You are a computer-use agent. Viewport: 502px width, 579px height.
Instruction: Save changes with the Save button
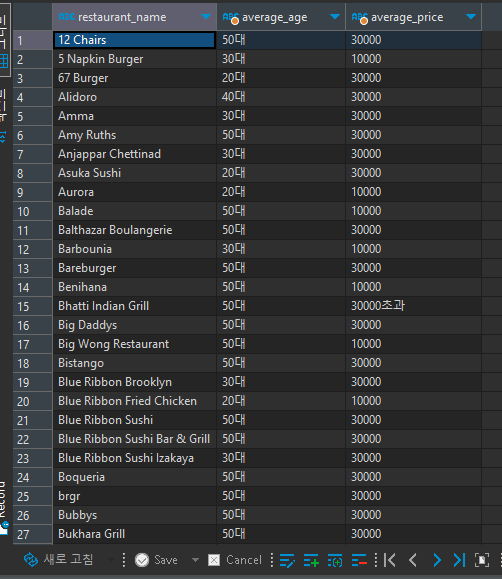[156, 560]
